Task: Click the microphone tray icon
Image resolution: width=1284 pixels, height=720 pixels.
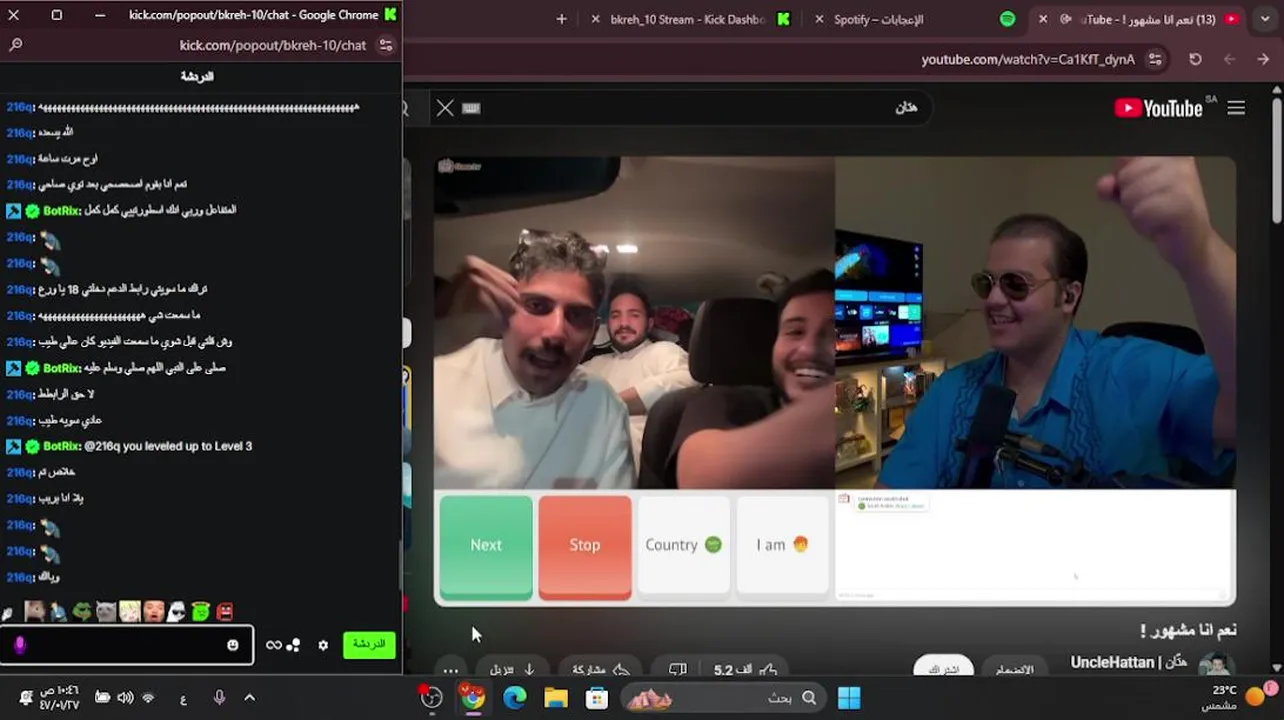Action: click(219, 698)
